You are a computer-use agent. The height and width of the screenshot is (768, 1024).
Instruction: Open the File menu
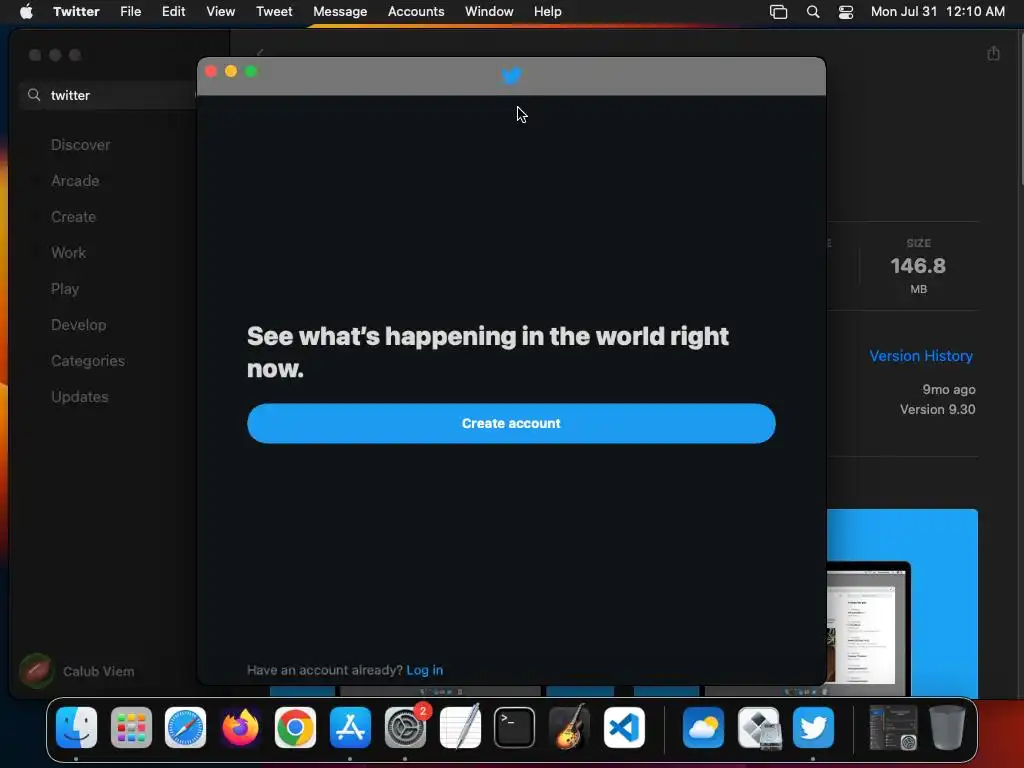point(131,11)
